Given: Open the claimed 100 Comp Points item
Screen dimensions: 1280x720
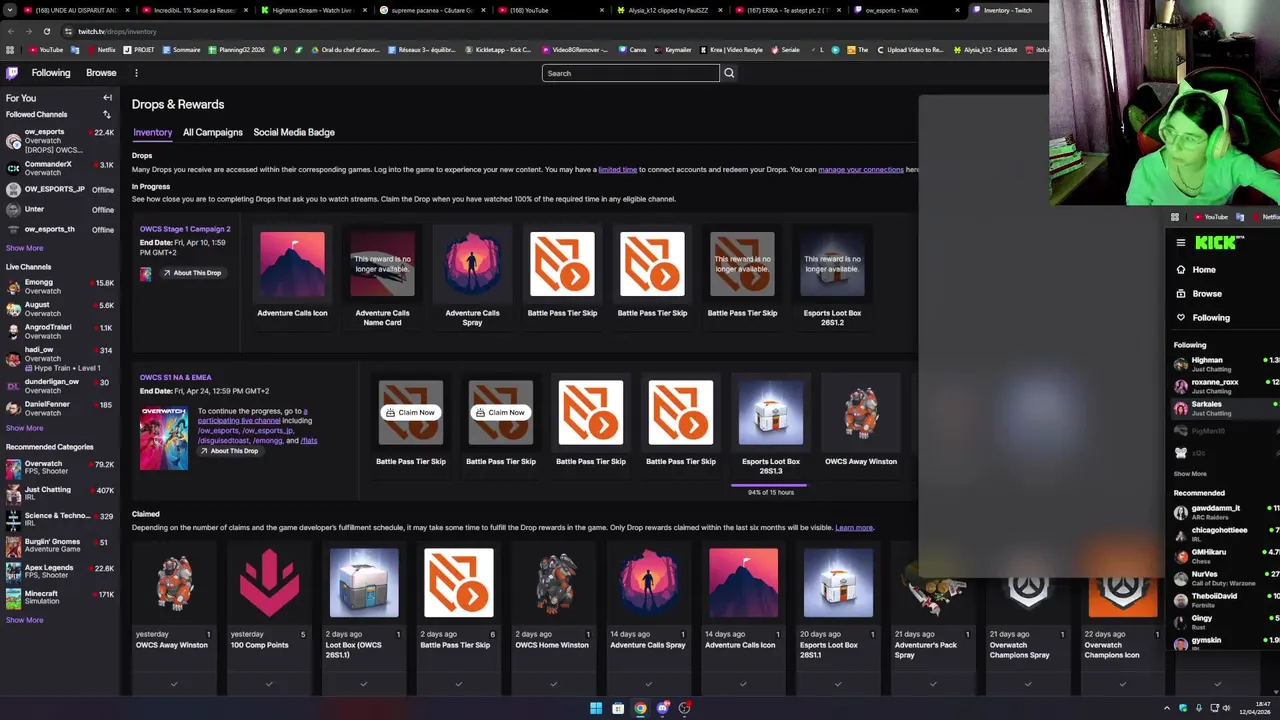Looking at the screenshot, I should 269,583.
